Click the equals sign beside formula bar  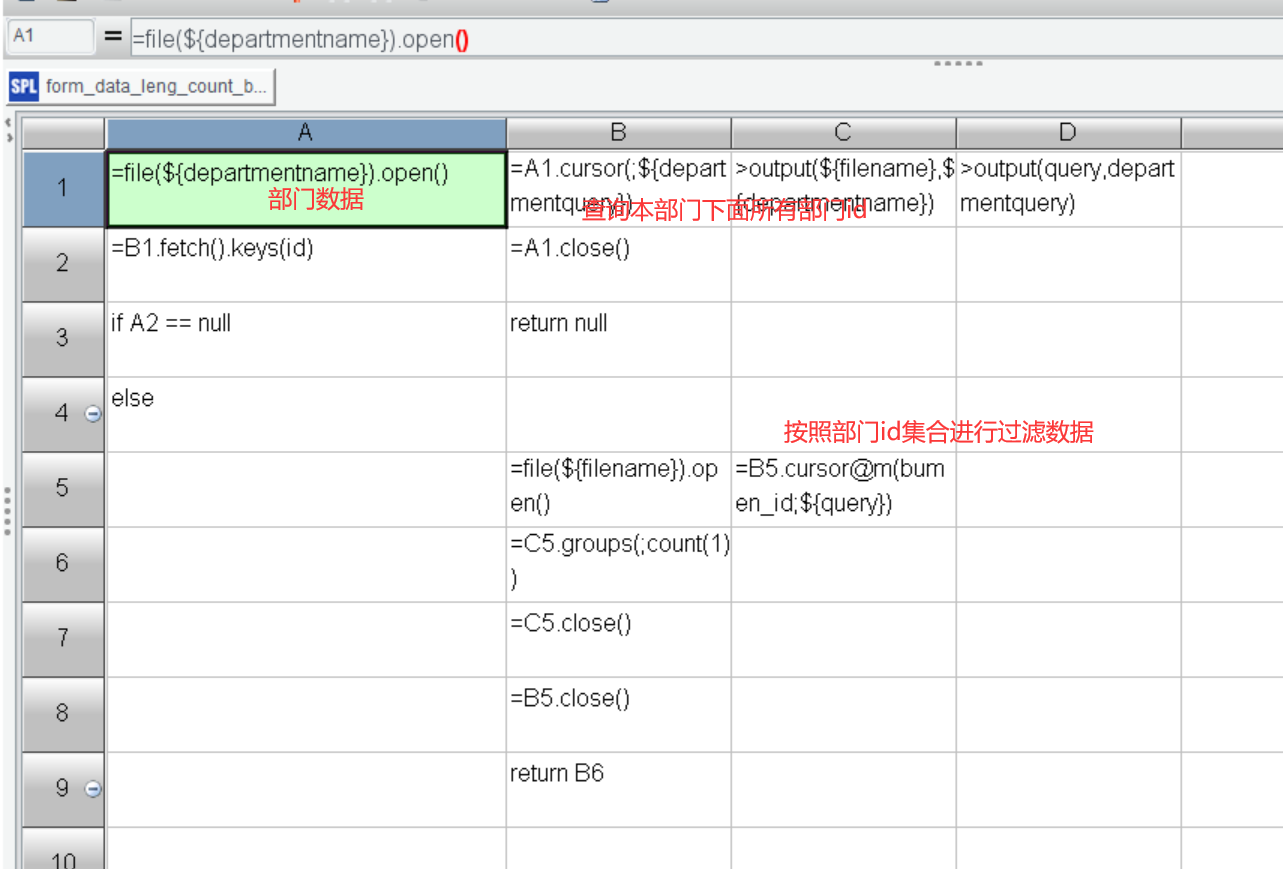click(x=112, y=38)
